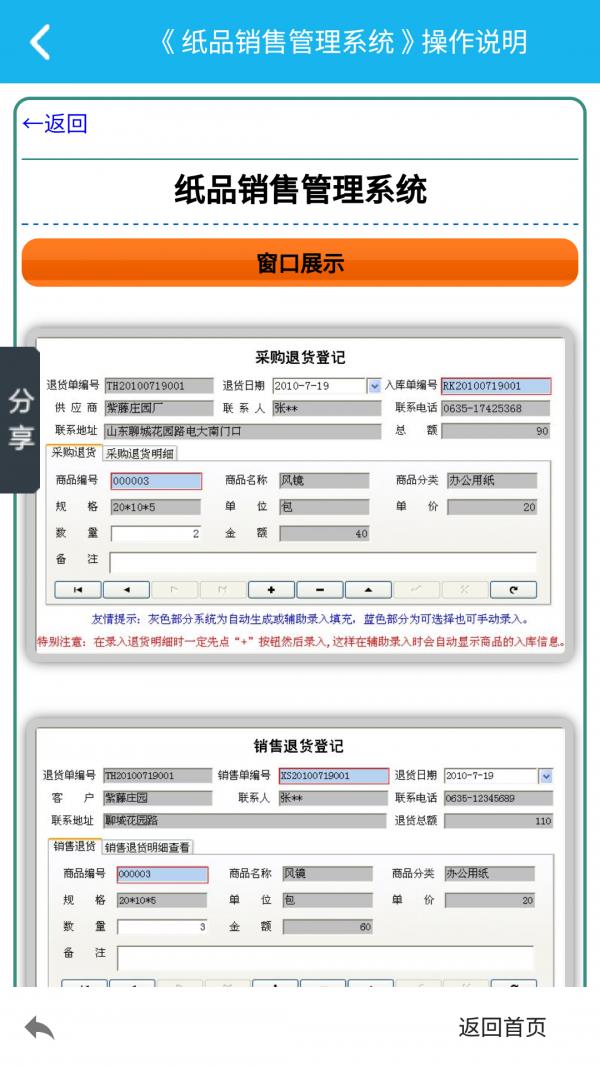Click the 备注 field in 销售退货登记
The height and width of the screenshot is (1067, 600).
point(325,957)
